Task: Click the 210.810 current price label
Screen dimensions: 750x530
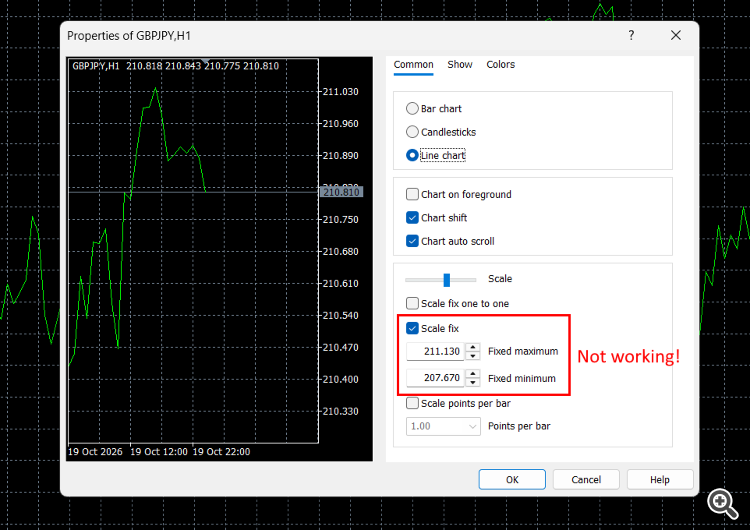Action: point(341,192)
